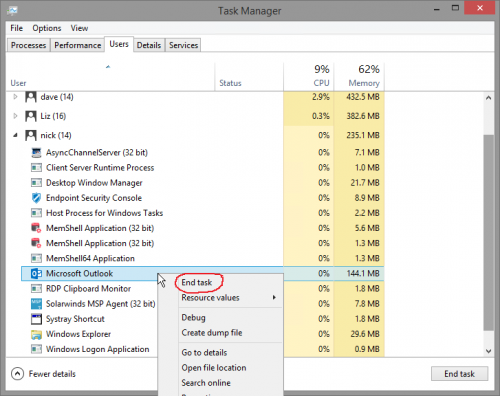This screenshot has width=500, height=396.
Task: Select the Desktop Window Manager row text
Action: click(x=94, y=183)
